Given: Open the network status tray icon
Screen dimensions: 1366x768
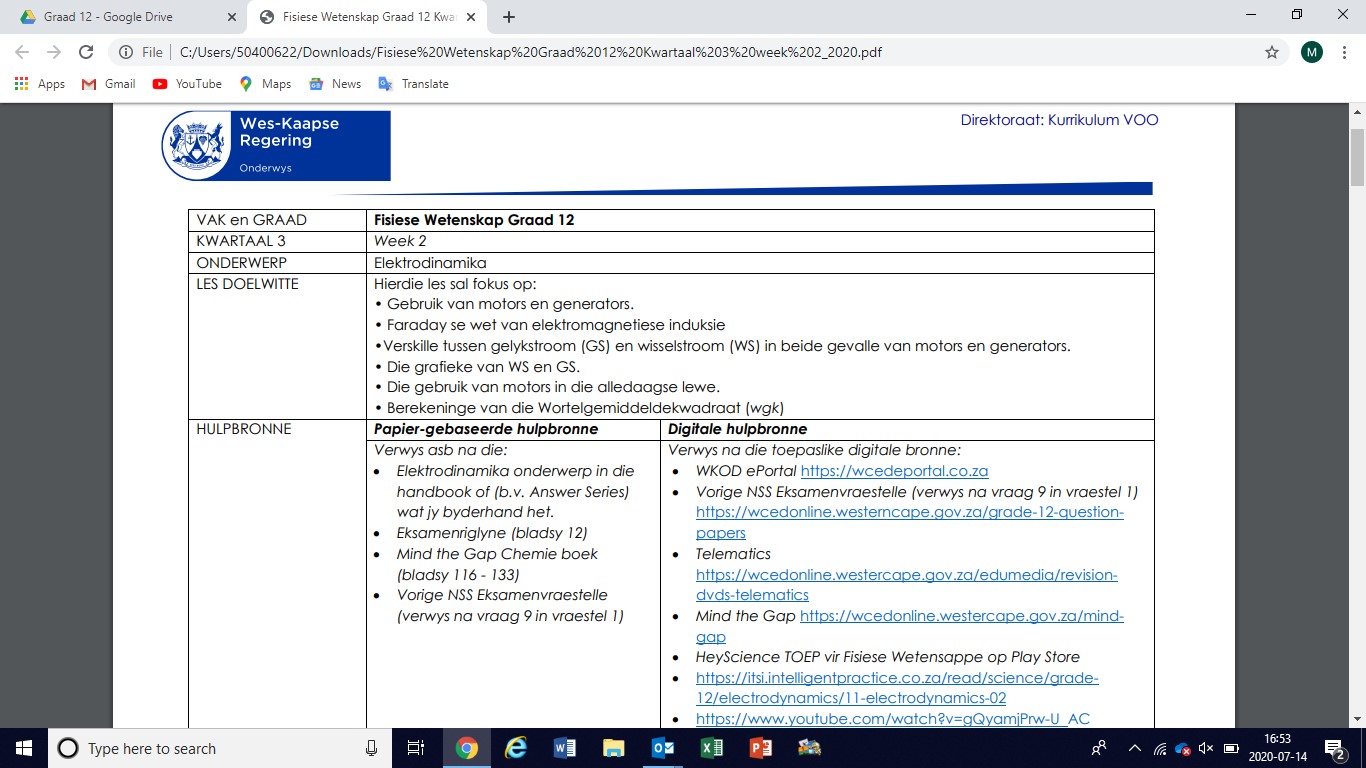Looking at the screenshot, I should [1160, 748].
